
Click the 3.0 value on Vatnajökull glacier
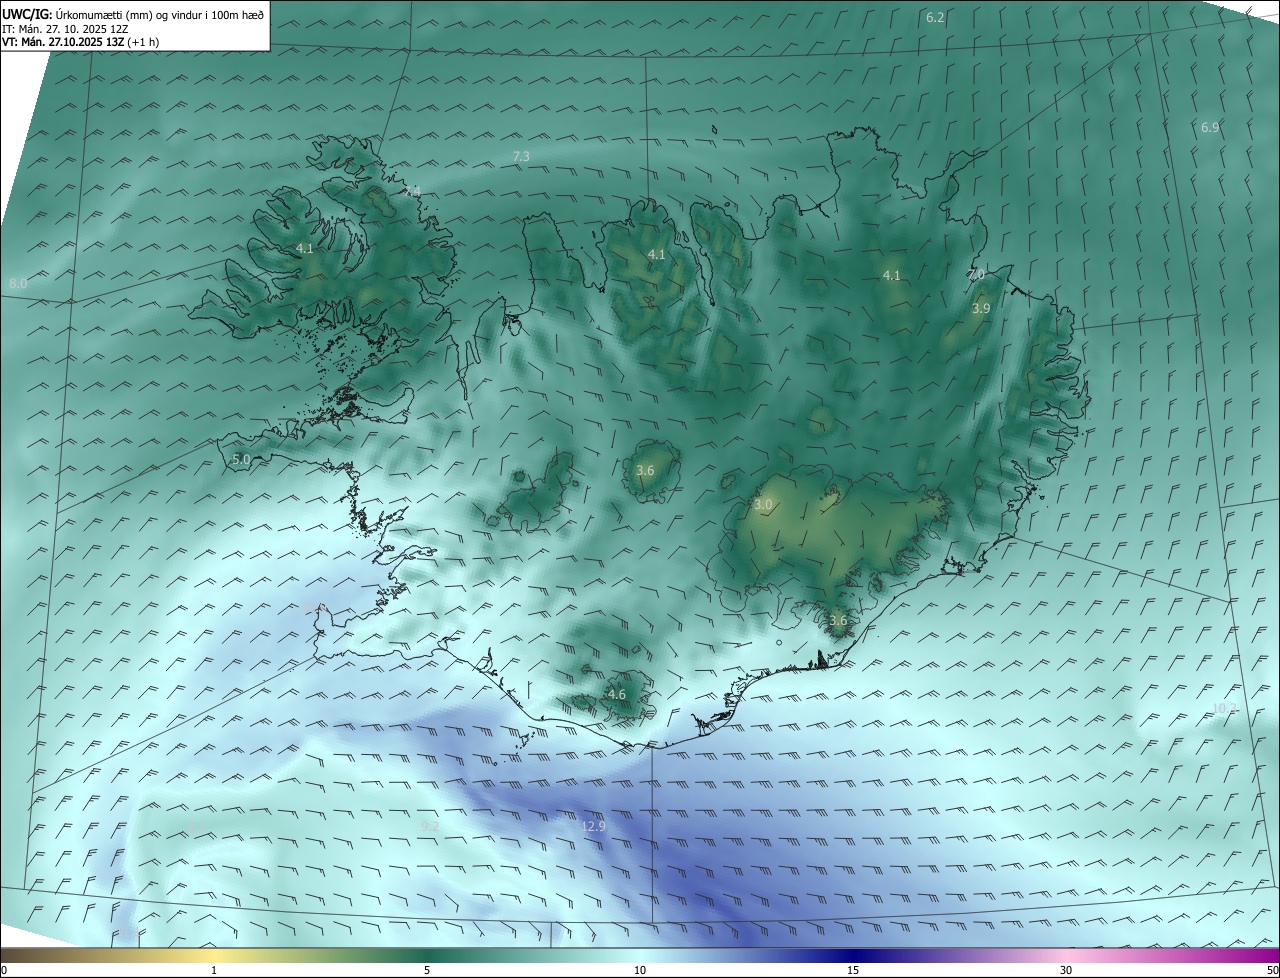(763, 505)
